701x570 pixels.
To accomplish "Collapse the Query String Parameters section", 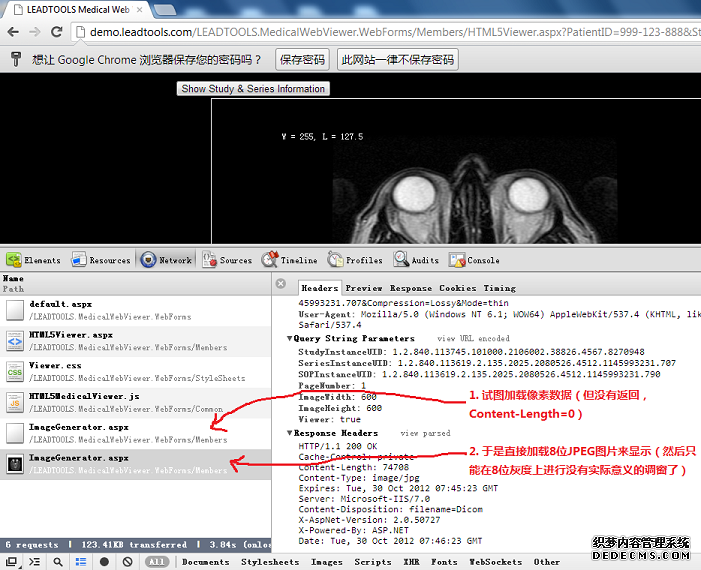I will [x=290, y=338].
